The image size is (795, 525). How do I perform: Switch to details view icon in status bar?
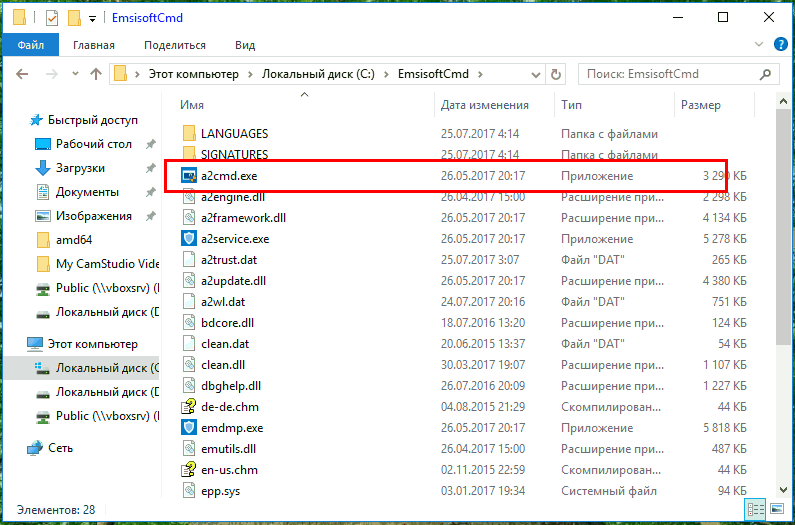756,509
